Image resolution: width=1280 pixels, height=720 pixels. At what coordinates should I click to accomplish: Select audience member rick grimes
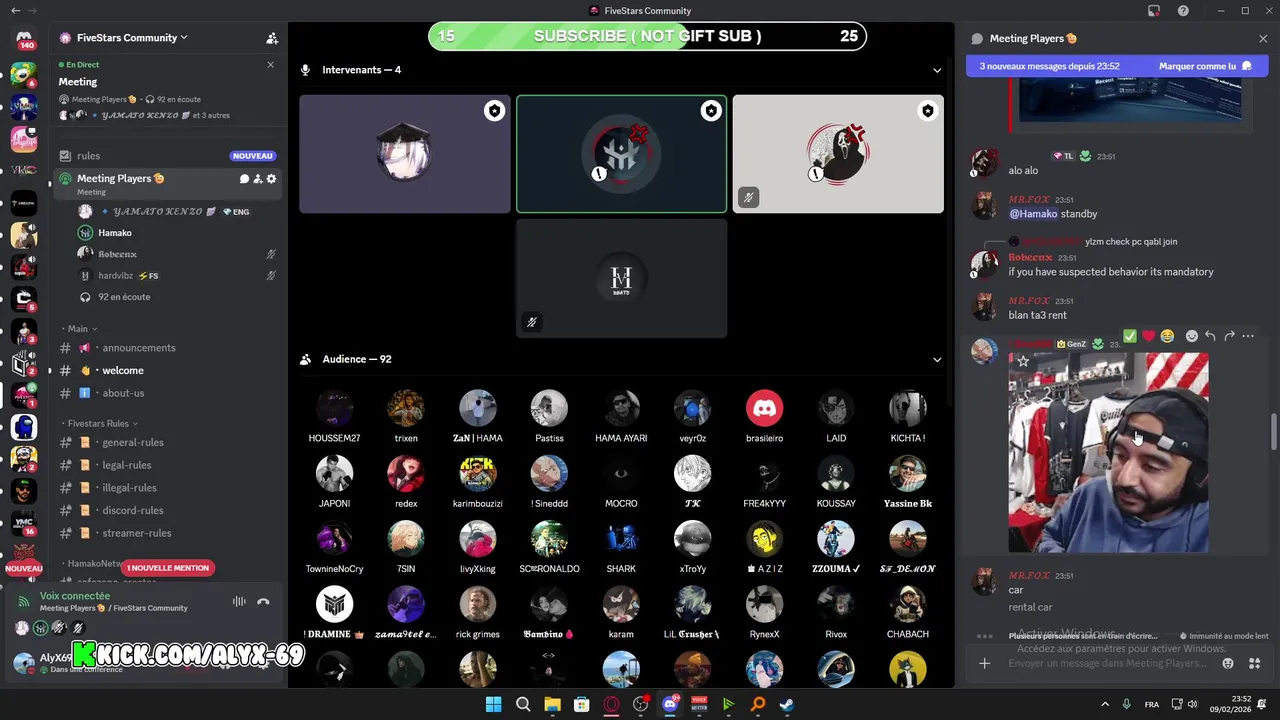click(478, 613)
